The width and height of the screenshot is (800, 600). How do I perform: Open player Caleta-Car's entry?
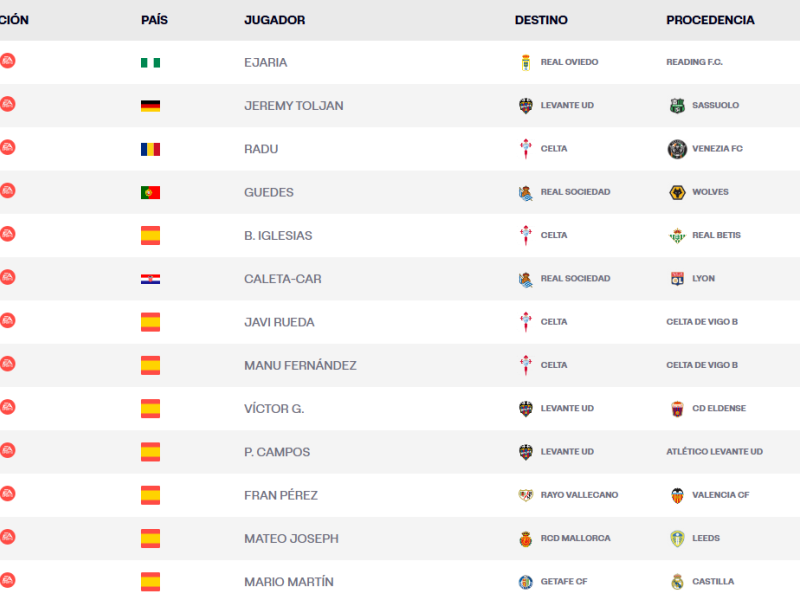282,279
